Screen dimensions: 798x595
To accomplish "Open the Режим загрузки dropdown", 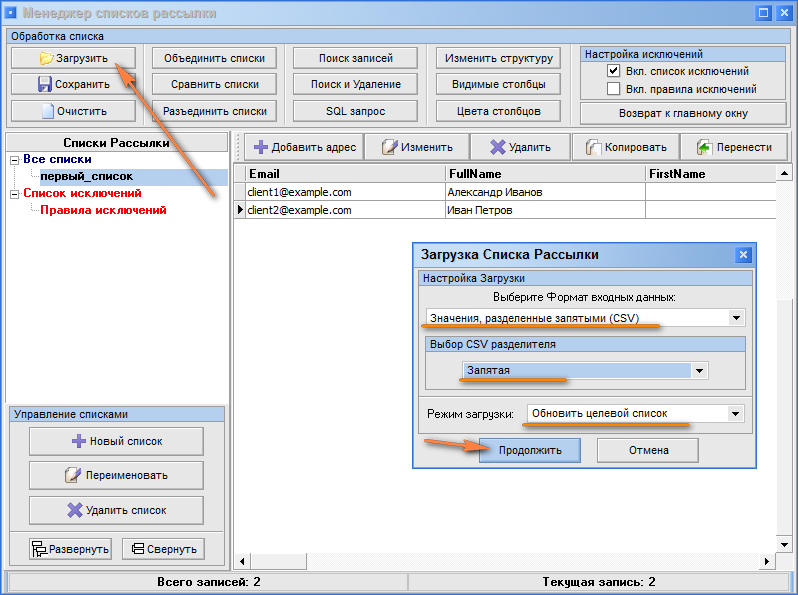I will (x=735, y=414).
